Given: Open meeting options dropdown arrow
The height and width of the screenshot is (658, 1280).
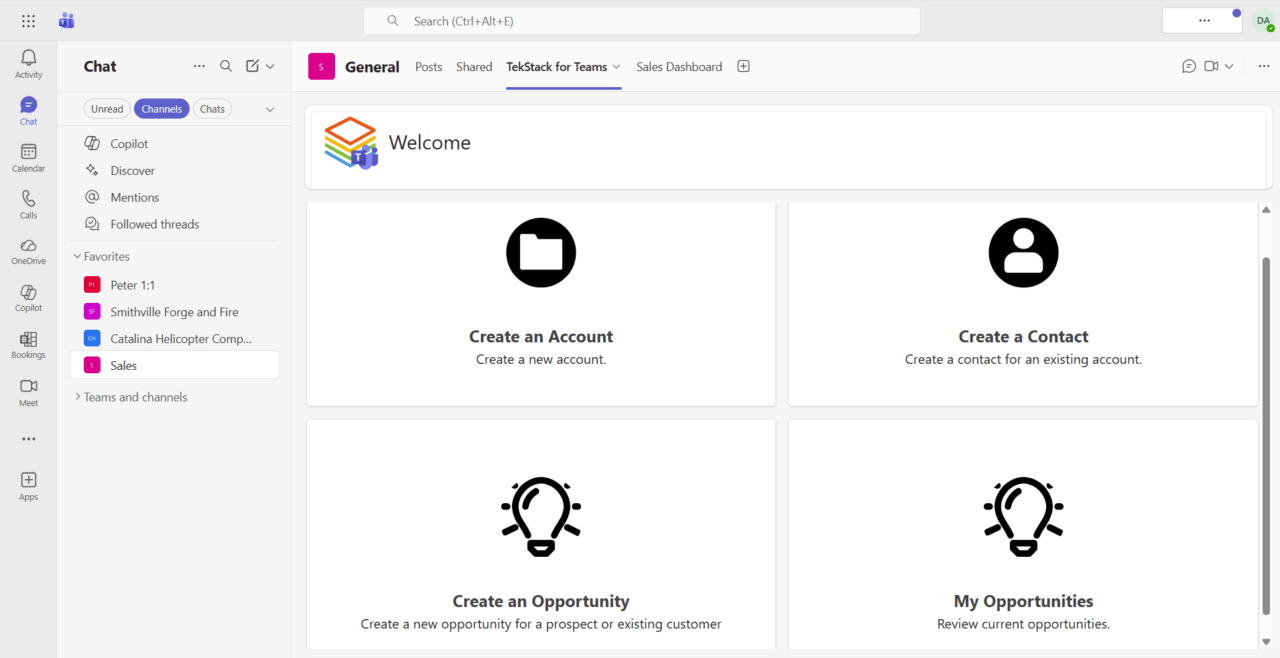Looking at the screenshot, I should pyautogui.click(x=1229, y=66).
